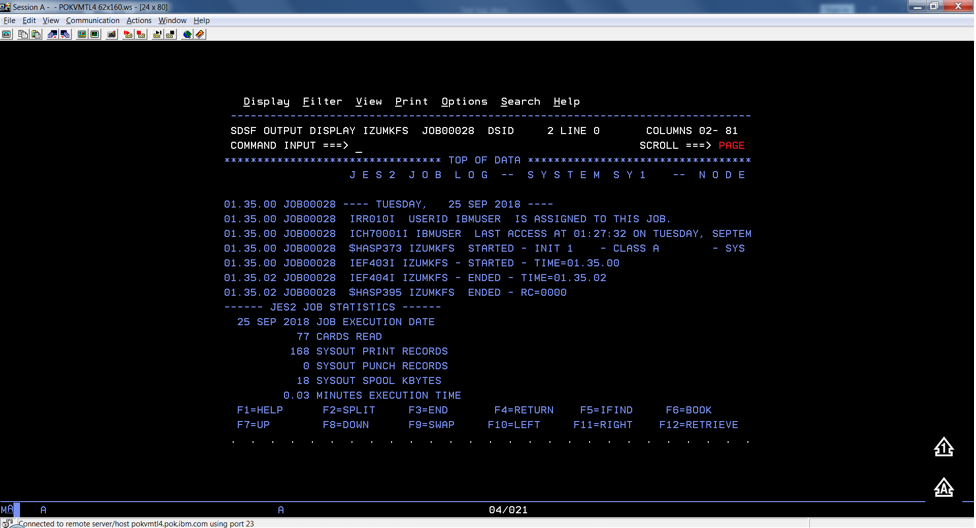Click the Receive File from Host icon
Image resolution: width=976 pixels, height=528 pixels.
tap(65, 34)
